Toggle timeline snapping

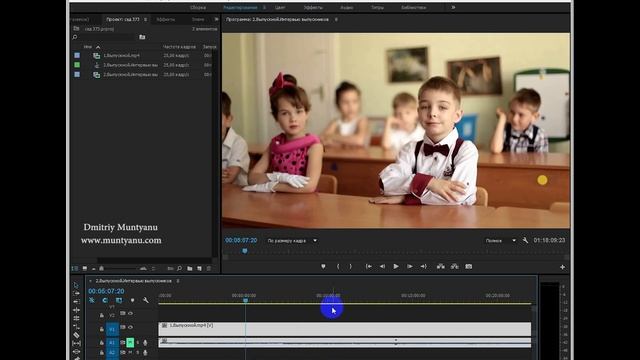(105, 300)
